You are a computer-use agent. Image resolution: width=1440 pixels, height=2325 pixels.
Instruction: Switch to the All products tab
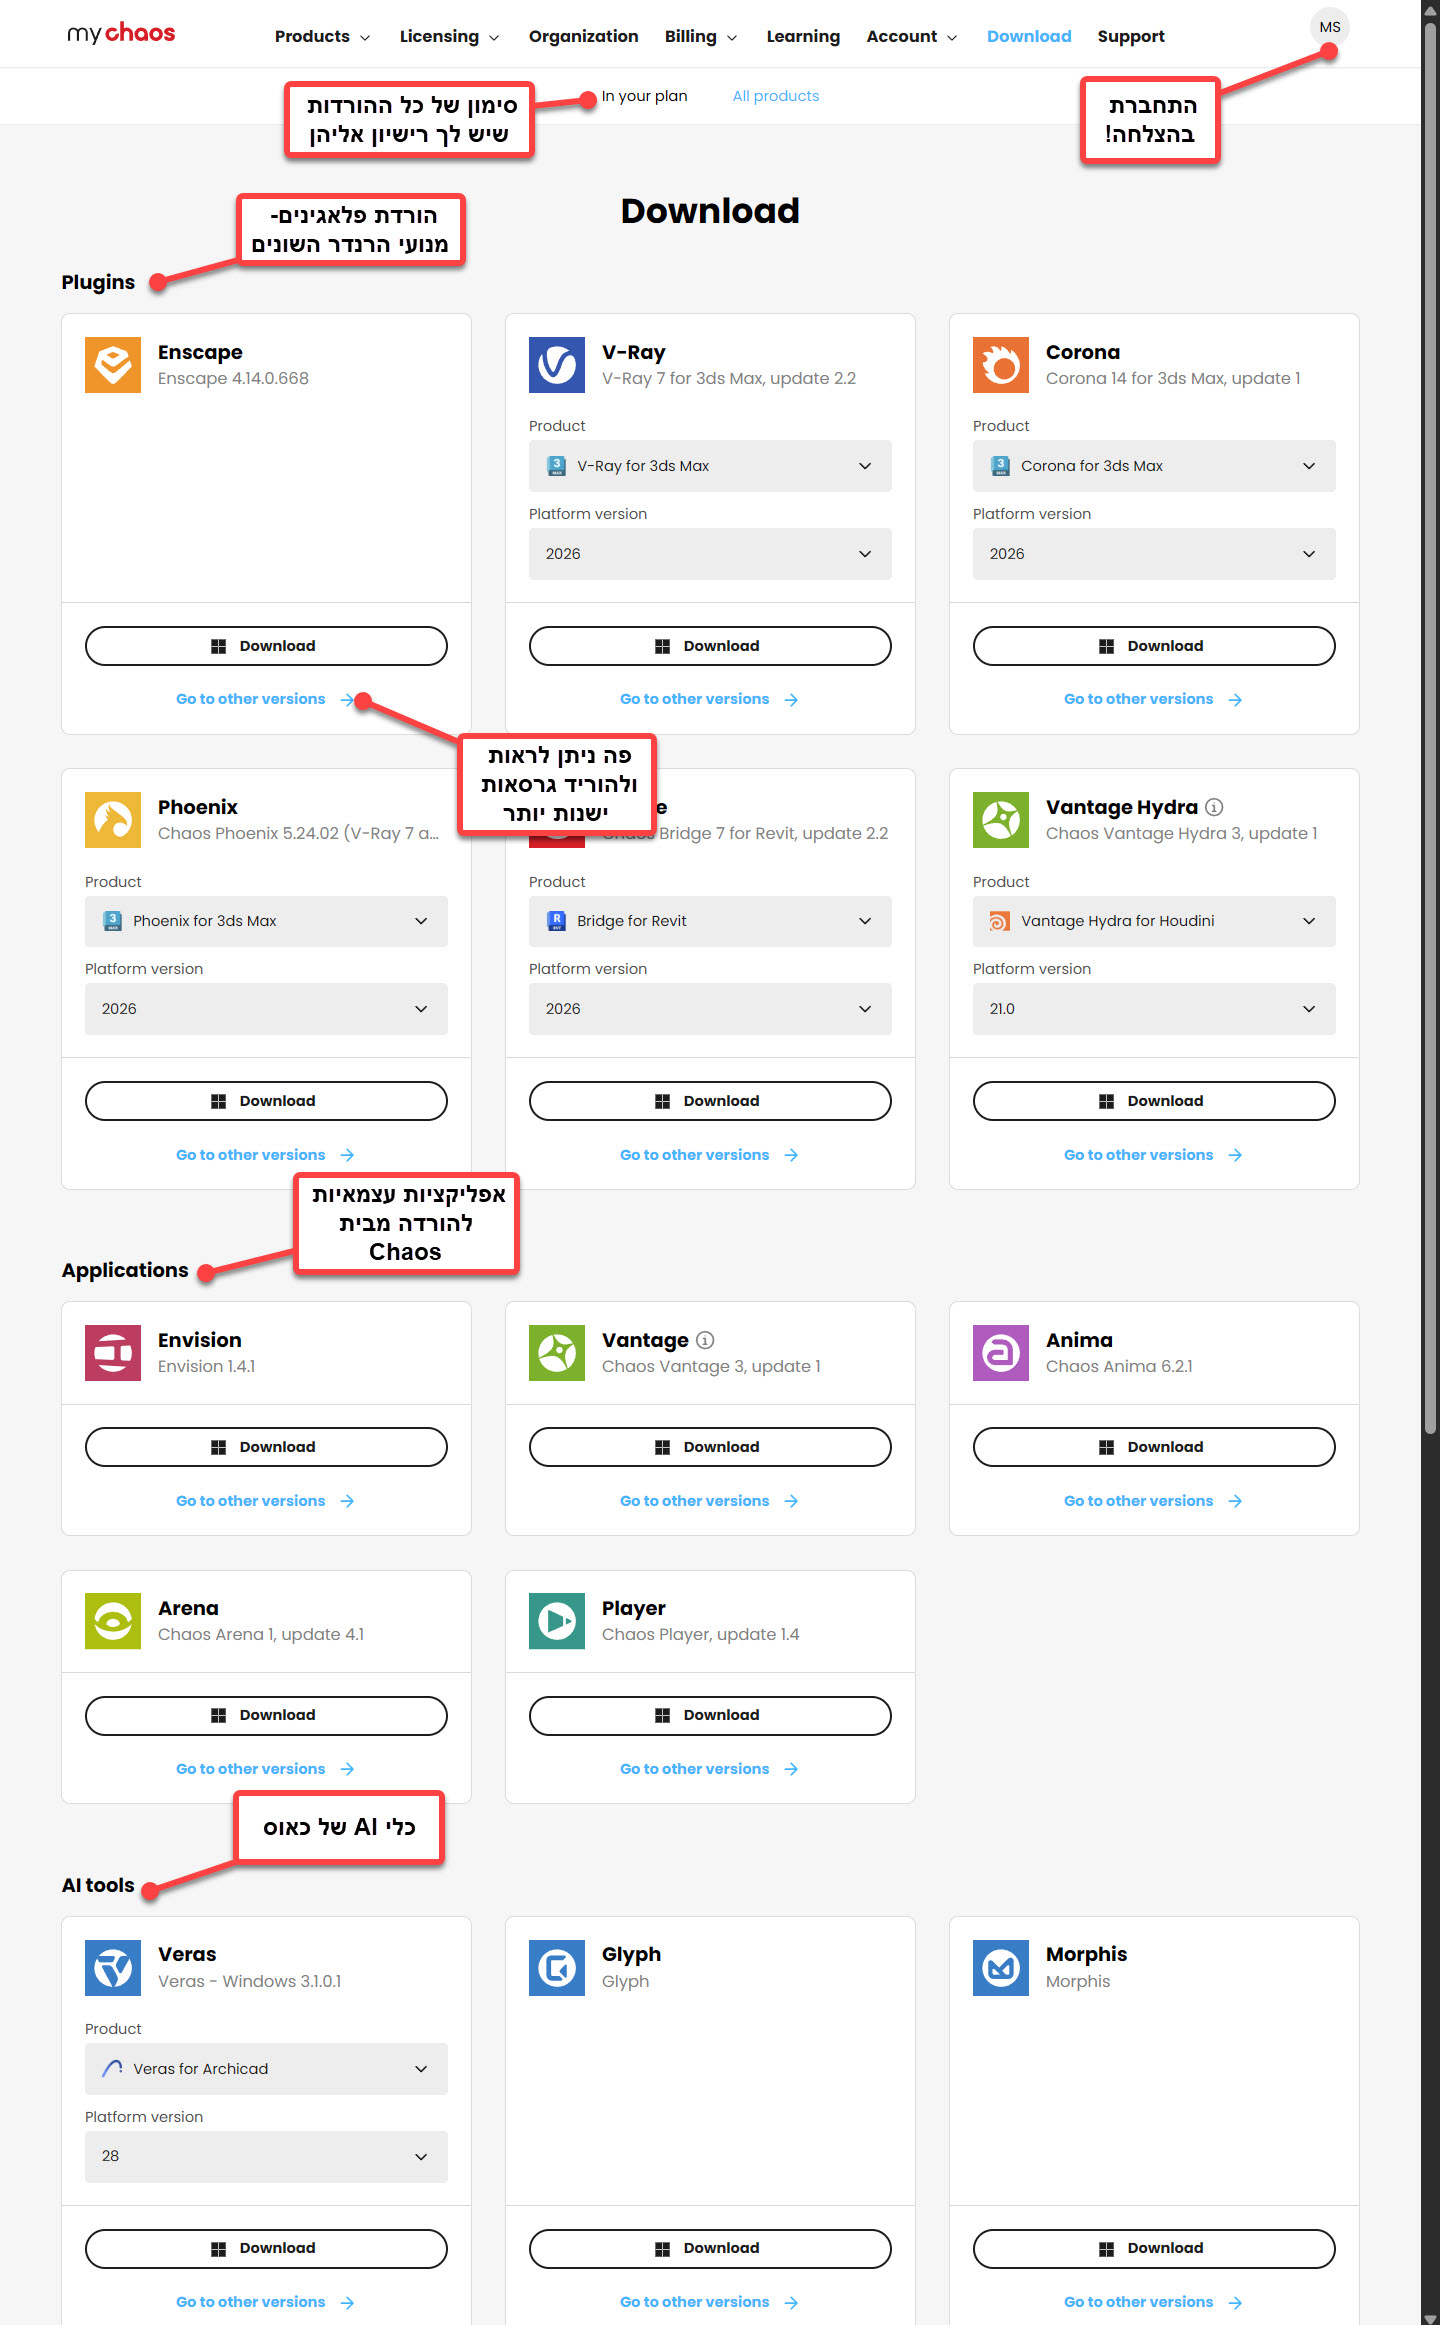point(775,96)
